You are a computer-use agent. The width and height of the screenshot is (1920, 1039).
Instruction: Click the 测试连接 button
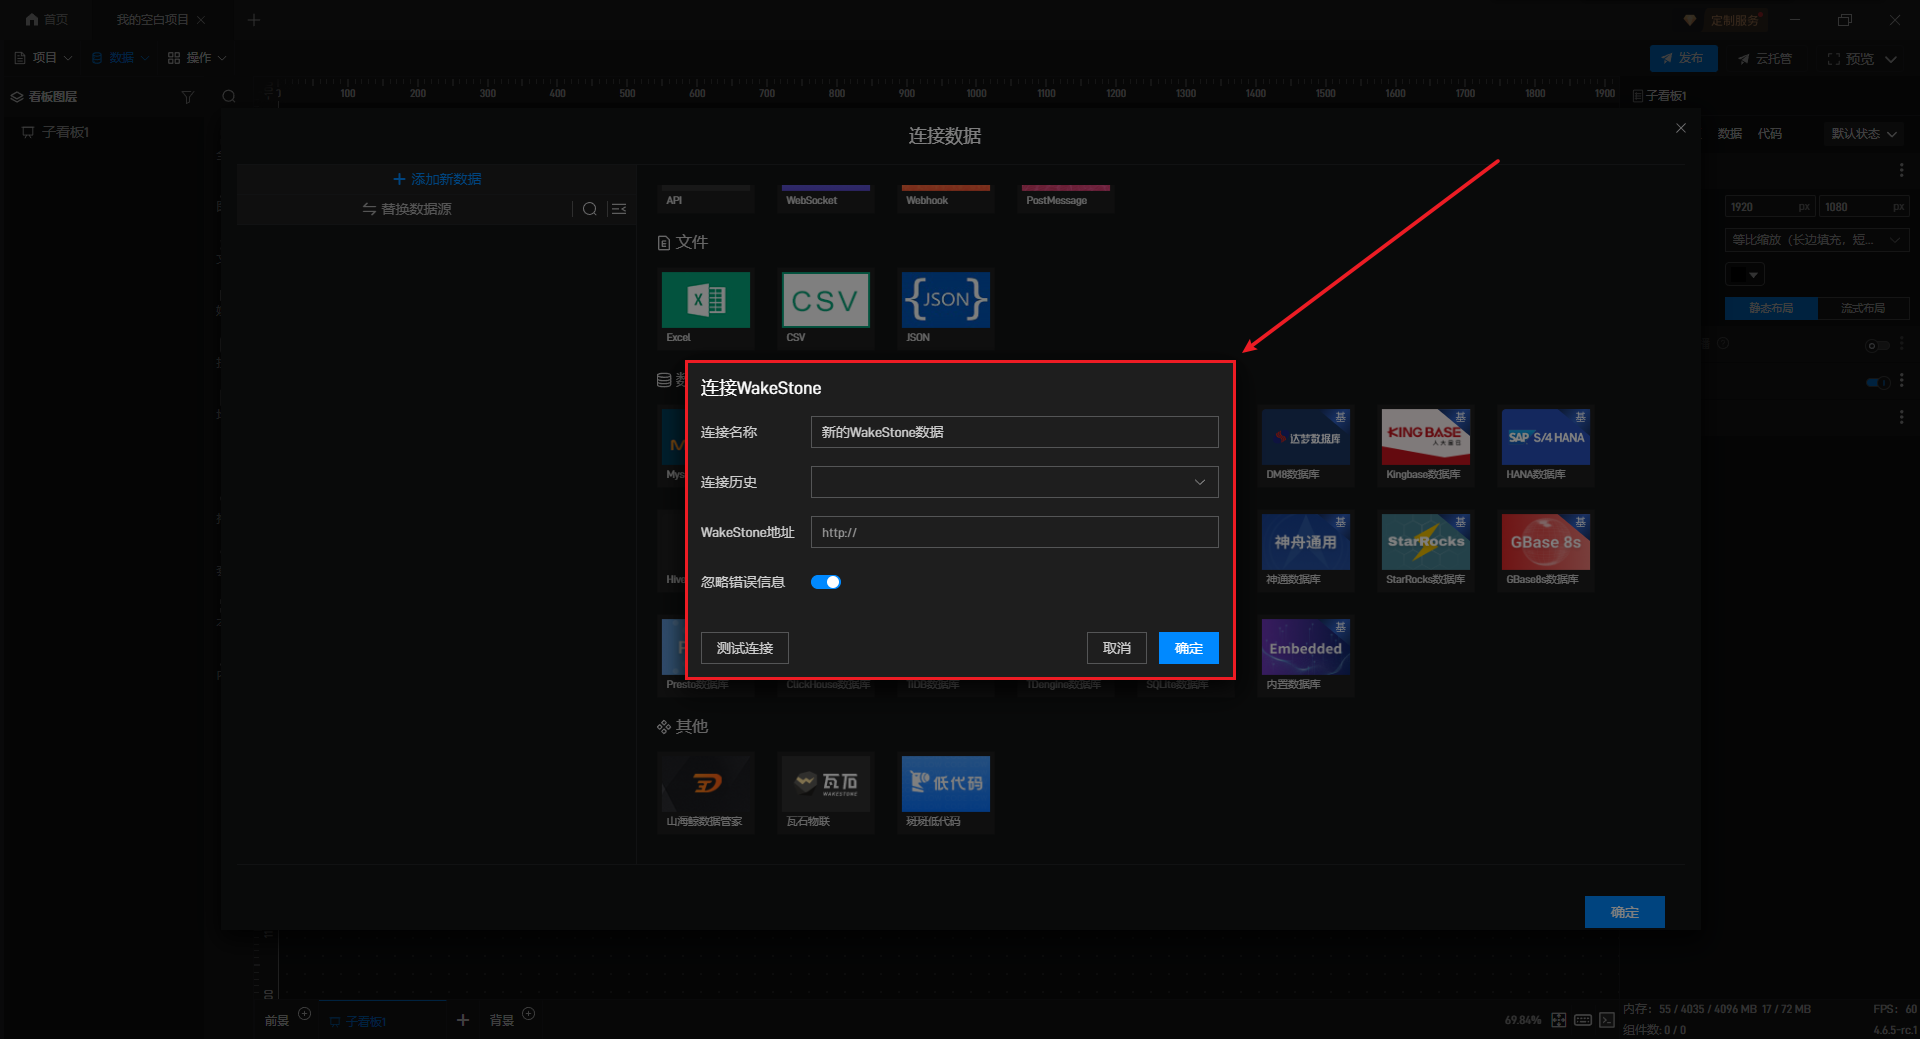[x=744, y=648]
